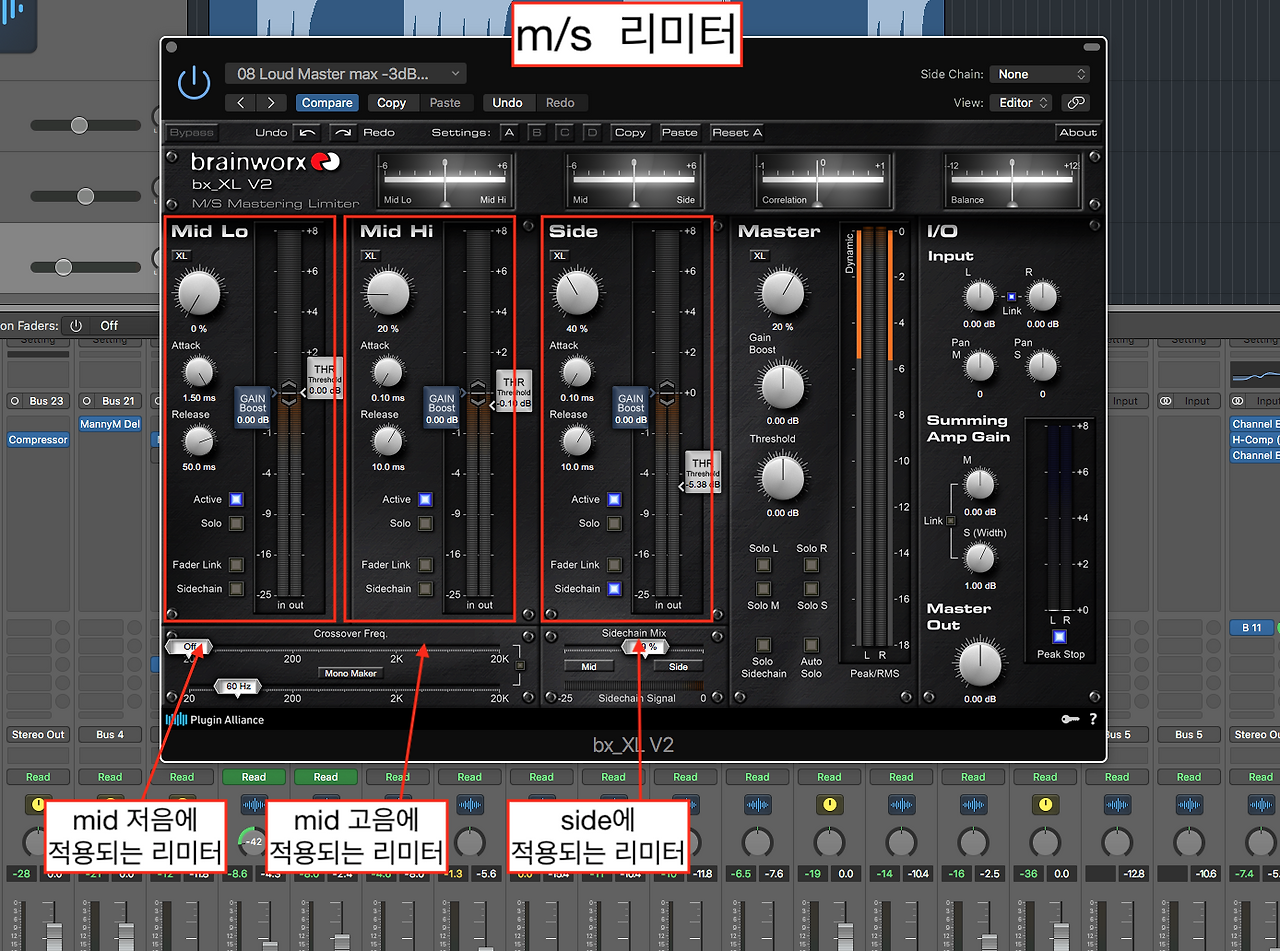Screen dimensions: 1280x951
Task: Enable the Auto Solo button
Action: 811,645
